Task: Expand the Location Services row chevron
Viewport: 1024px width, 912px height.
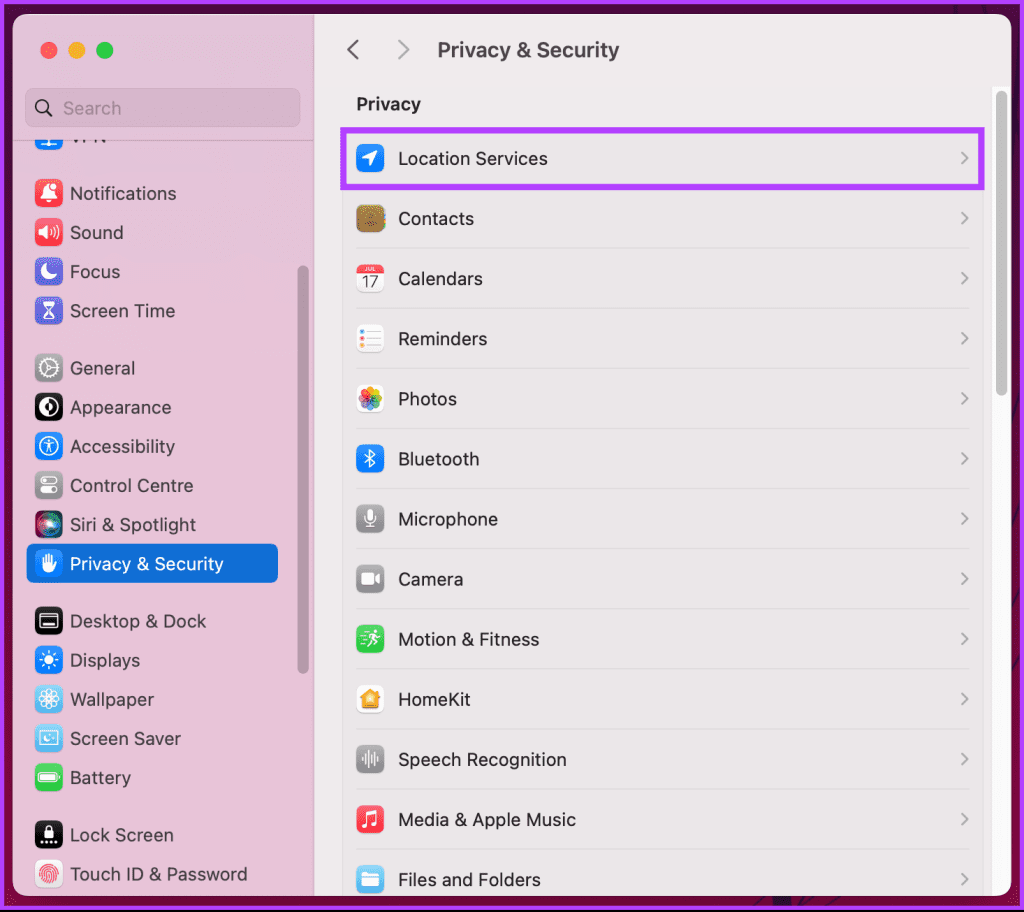Action: click(963, 158)
